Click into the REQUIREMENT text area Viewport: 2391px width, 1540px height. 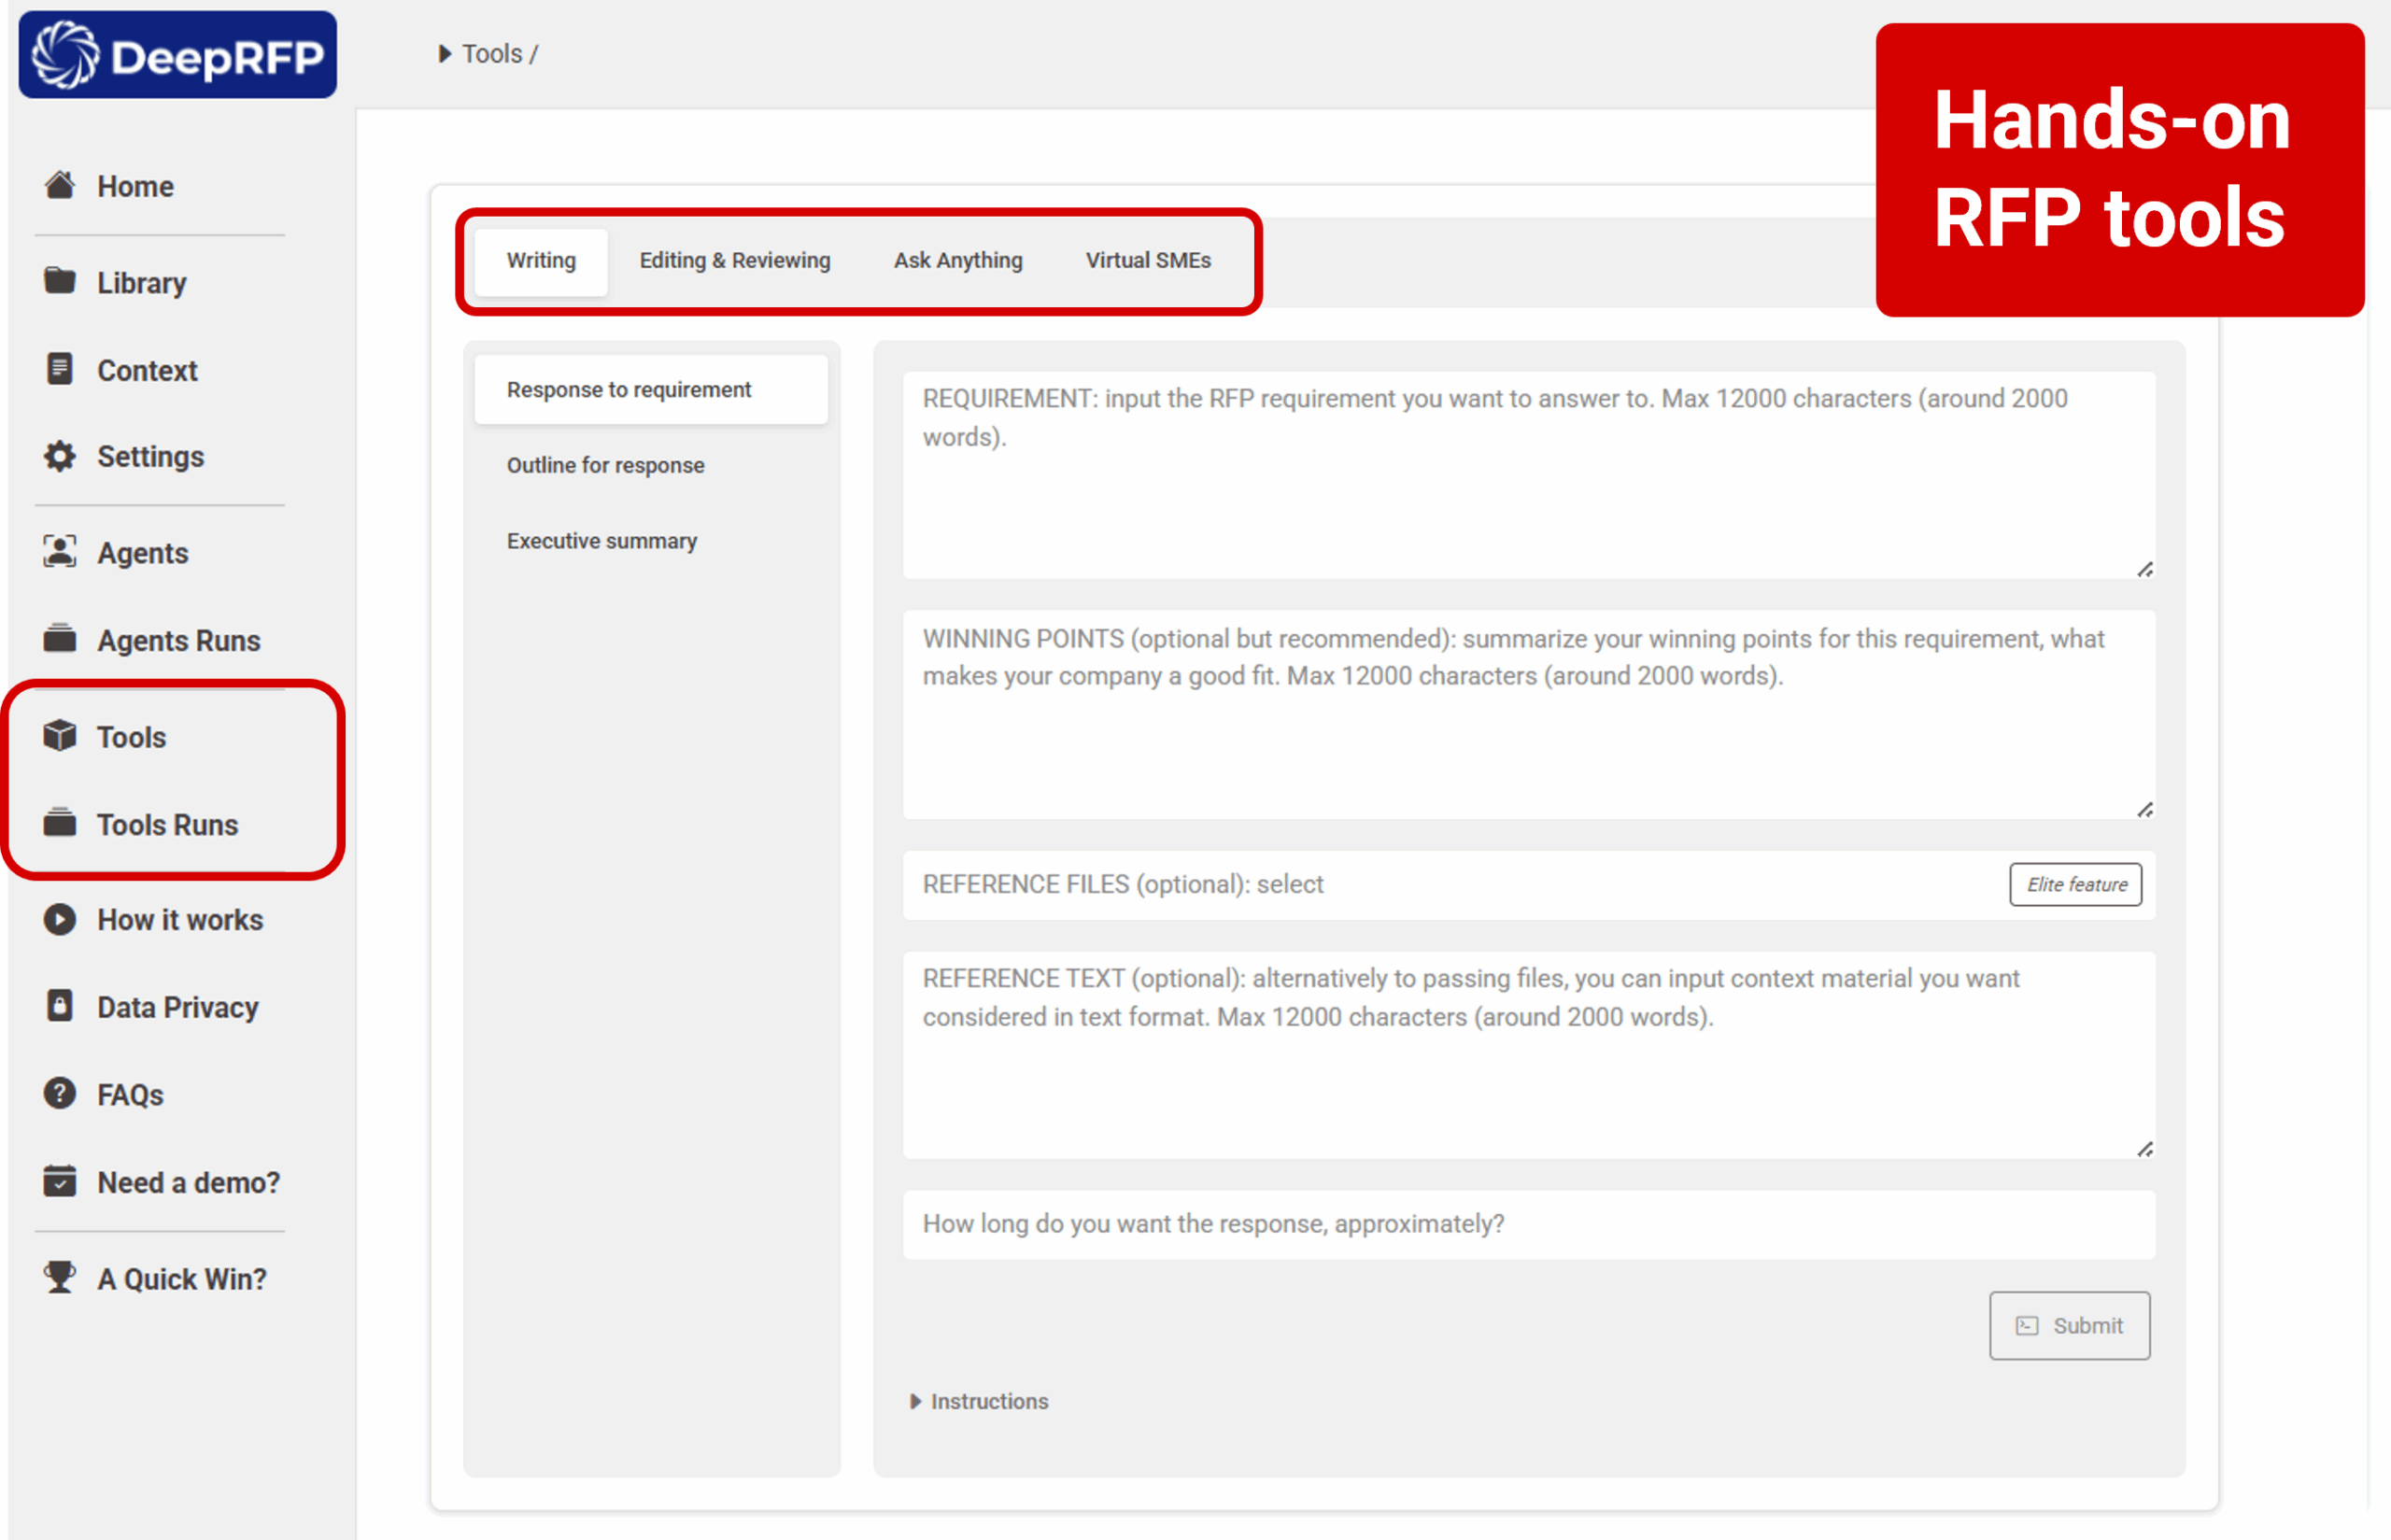coord(1527,475)
